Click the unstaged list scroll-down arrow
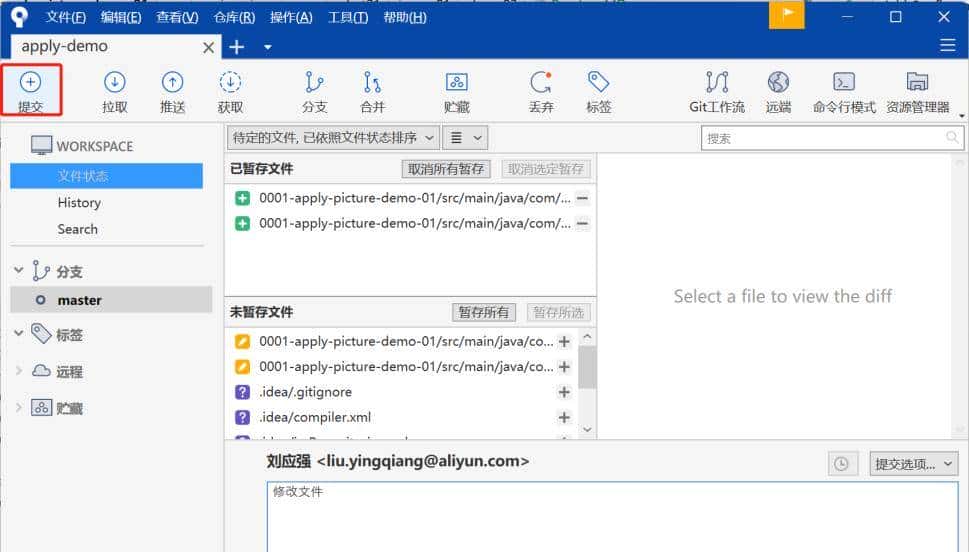The width and height of the screenshot is (969, 552). click(587, 430)
